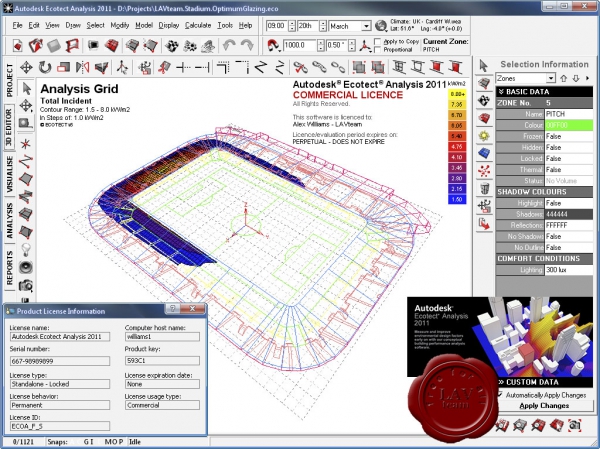The width and height of the screenshot is (600, 449).
Task: Switch to the REPORTS tab
Action: [x=10, y=268]
